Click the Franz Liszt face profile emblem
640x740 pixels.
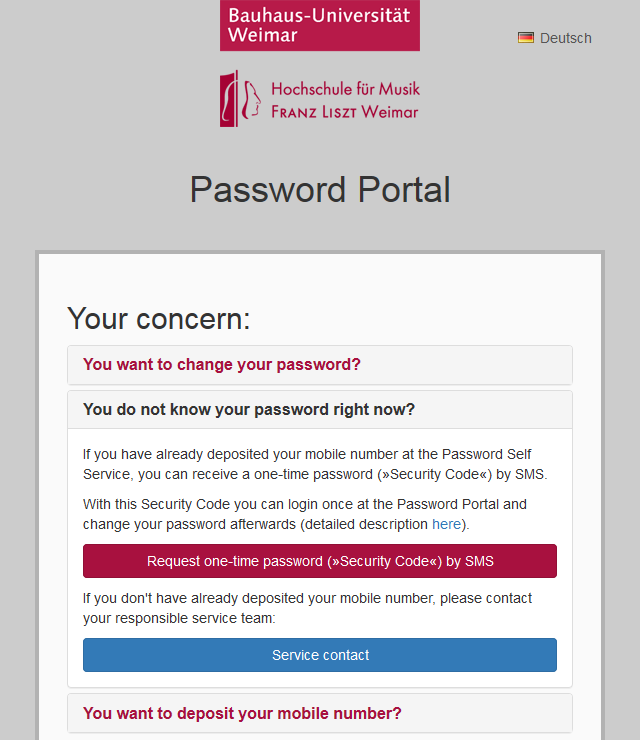tap(241, 98)
